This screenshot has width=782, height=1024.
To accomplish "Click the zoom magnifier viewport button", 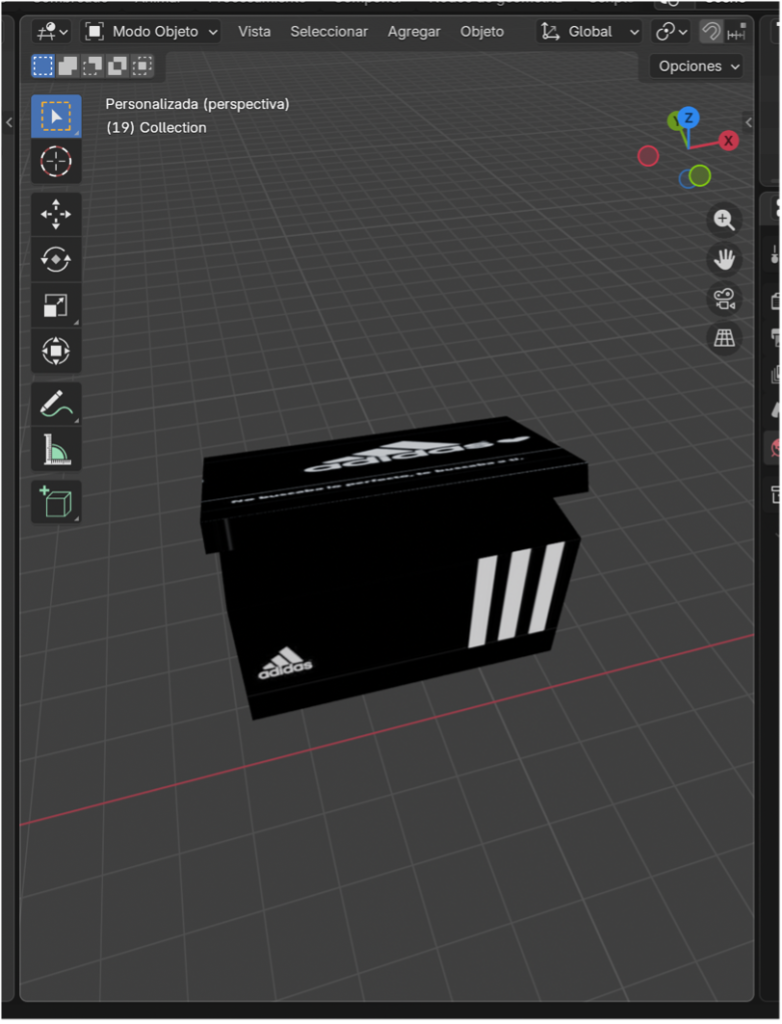I will point(724,220).
